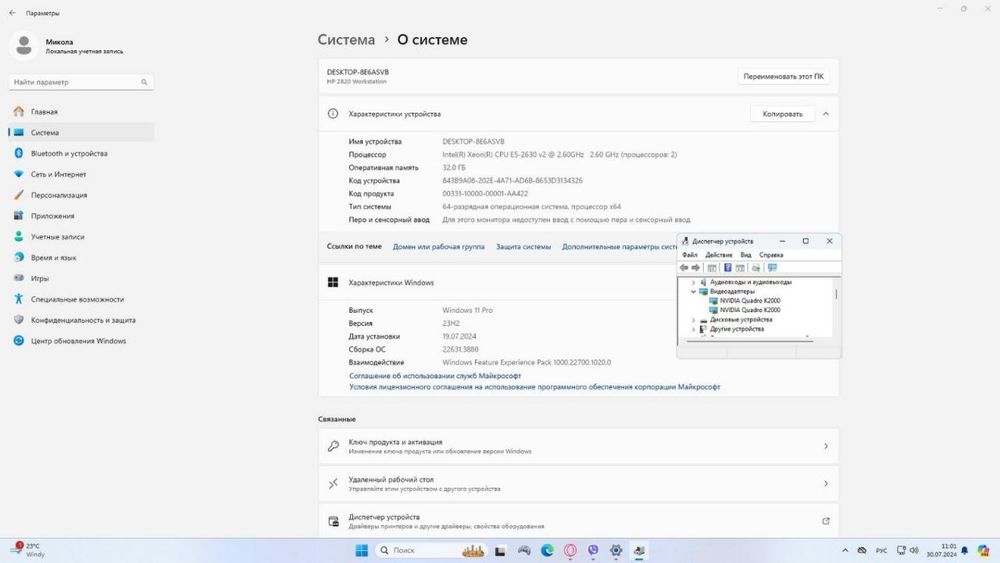Click the Микола user account avatar
The width and height of the screenshot is (1000, 563).
point(24,46)
